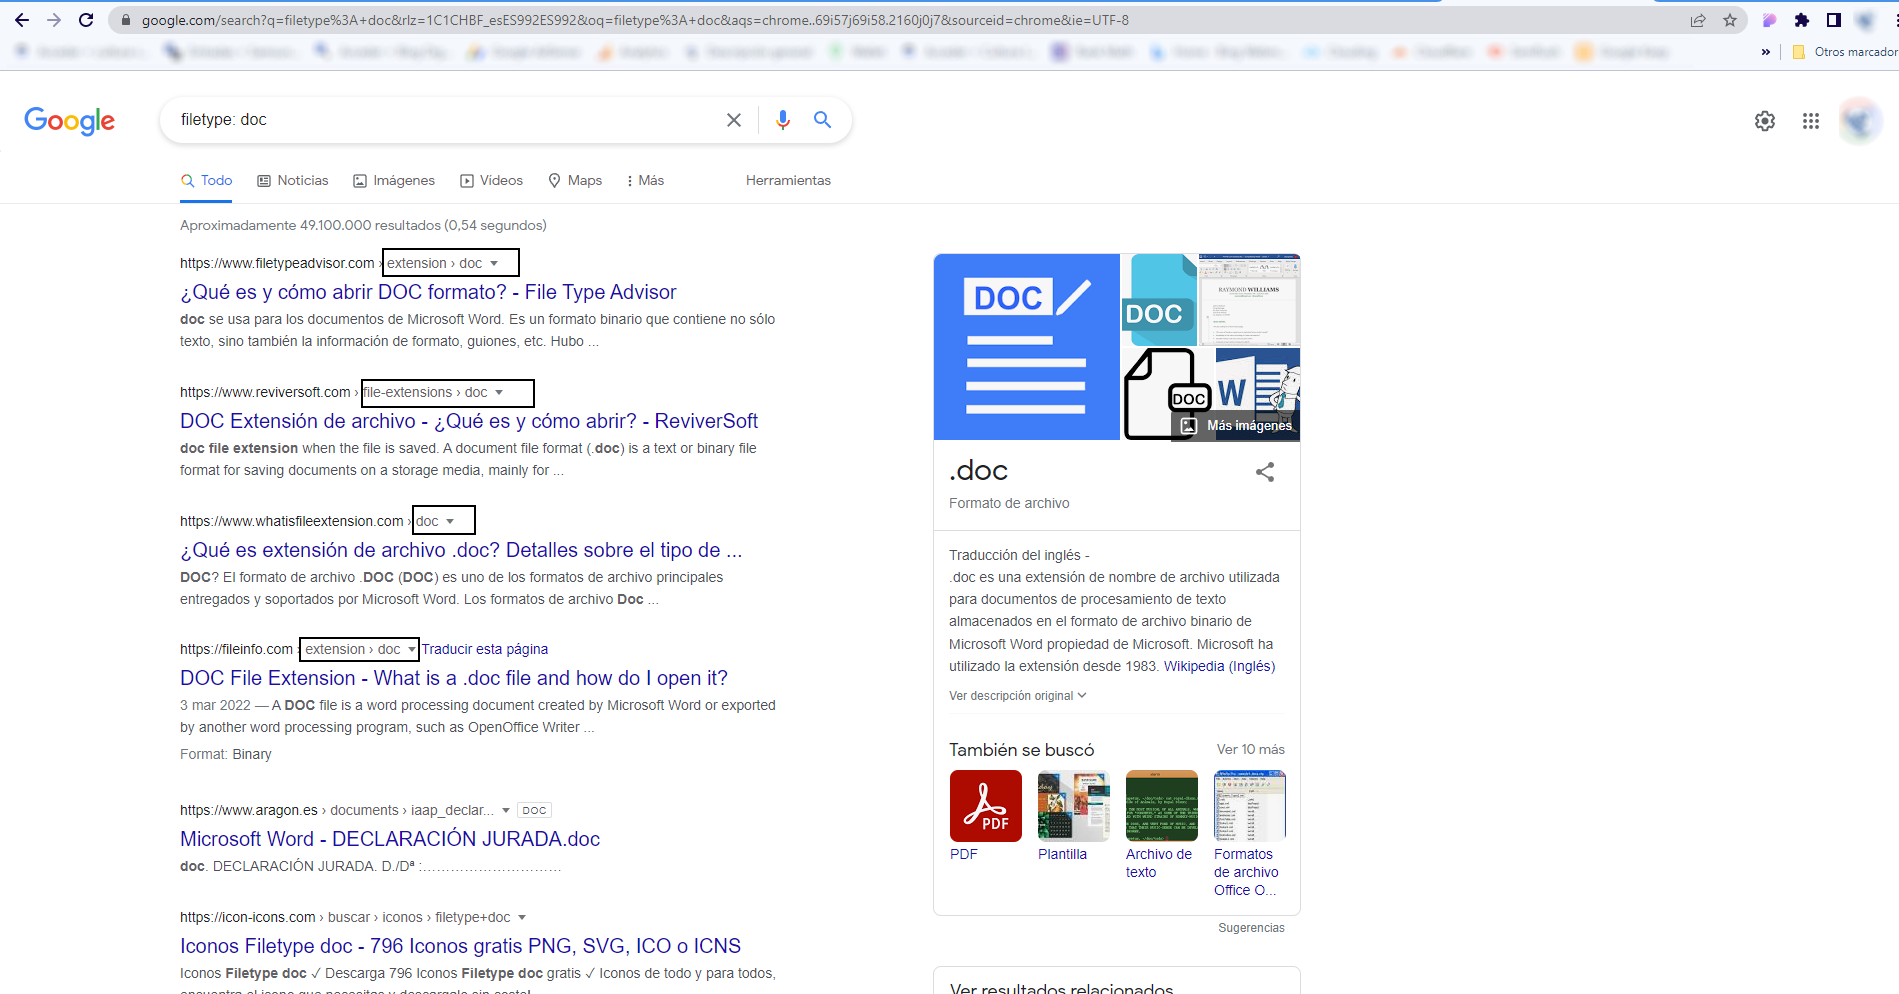Click the 'Formato de archivo' subtitle

point(1009,504)
